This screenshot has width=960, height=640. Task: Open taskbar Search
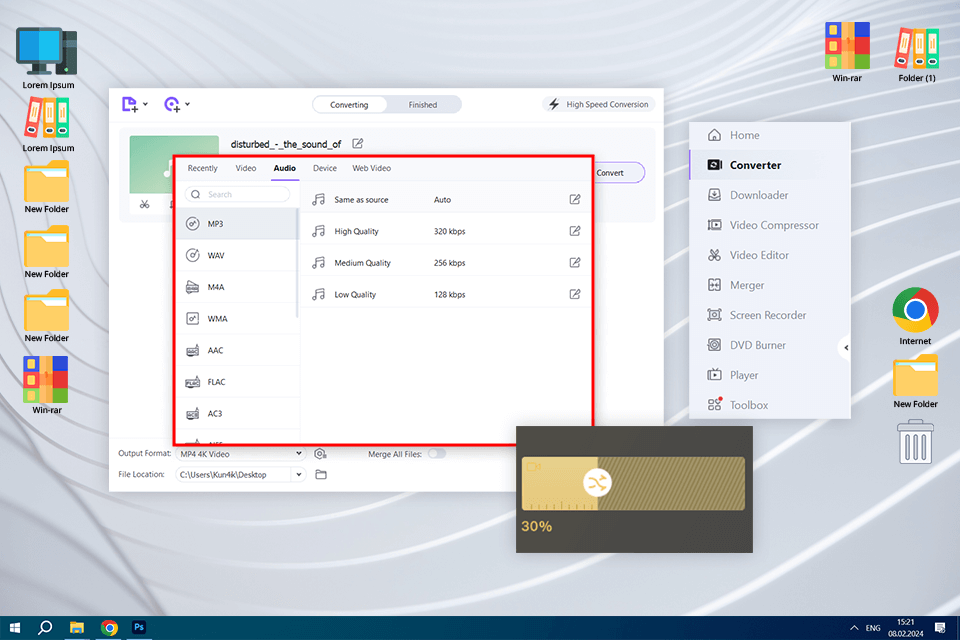[45, 628]
